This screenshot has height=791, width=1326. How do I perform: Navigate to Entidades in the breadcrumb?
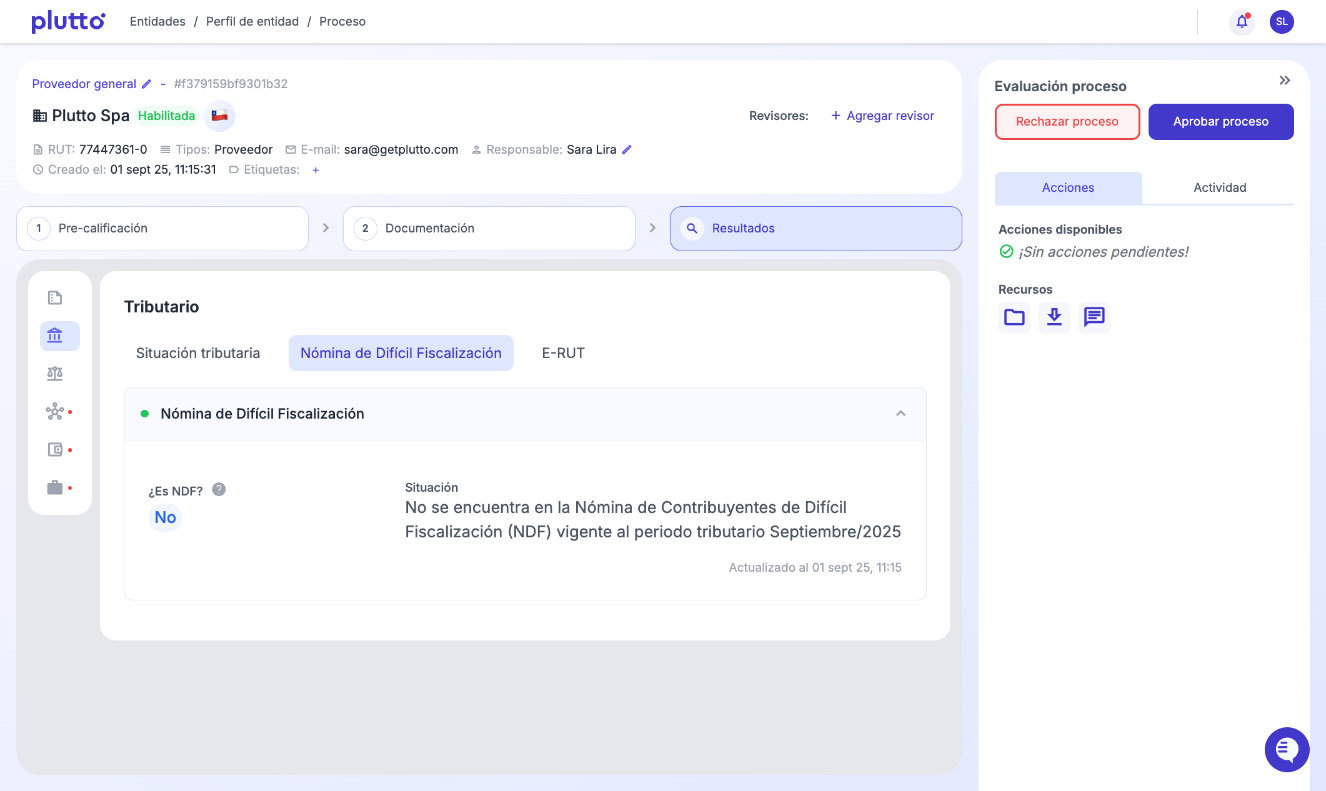coord(157,20)
